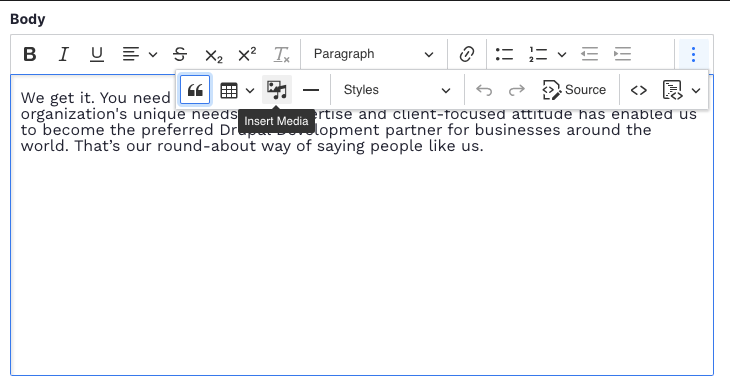
Task: Expand the text alignment dropdown arrow
Action: [x=153, y=54]
